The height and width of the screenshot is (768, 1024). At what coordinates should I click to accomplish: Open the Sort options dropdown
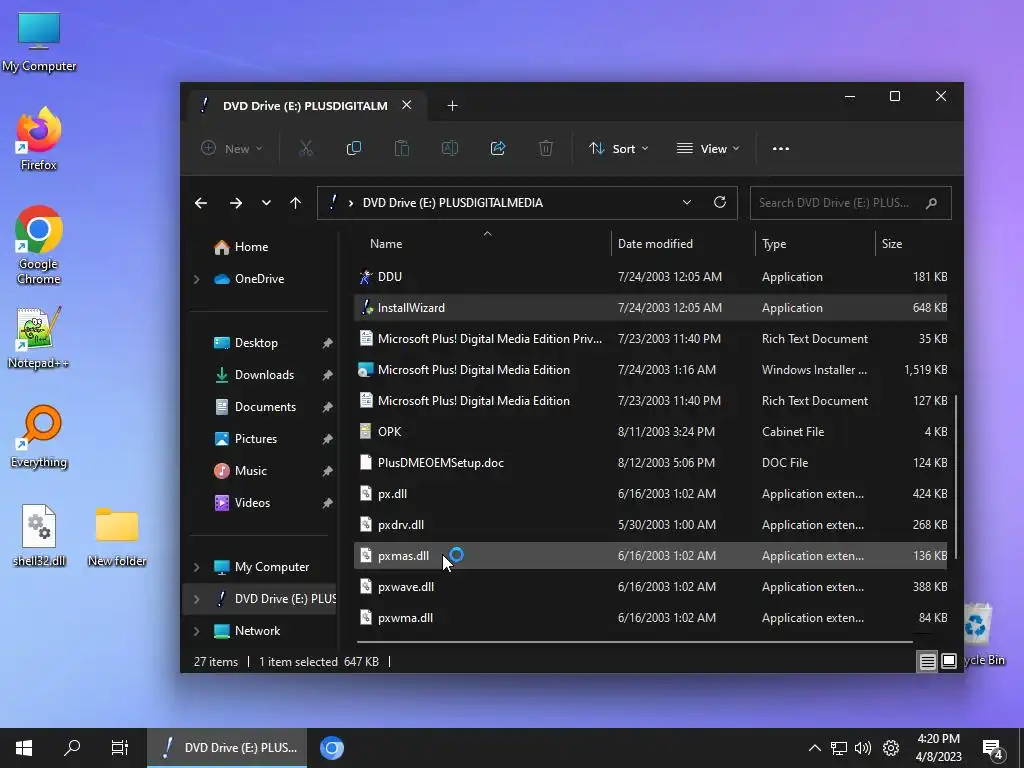click(x=618, y=148)
